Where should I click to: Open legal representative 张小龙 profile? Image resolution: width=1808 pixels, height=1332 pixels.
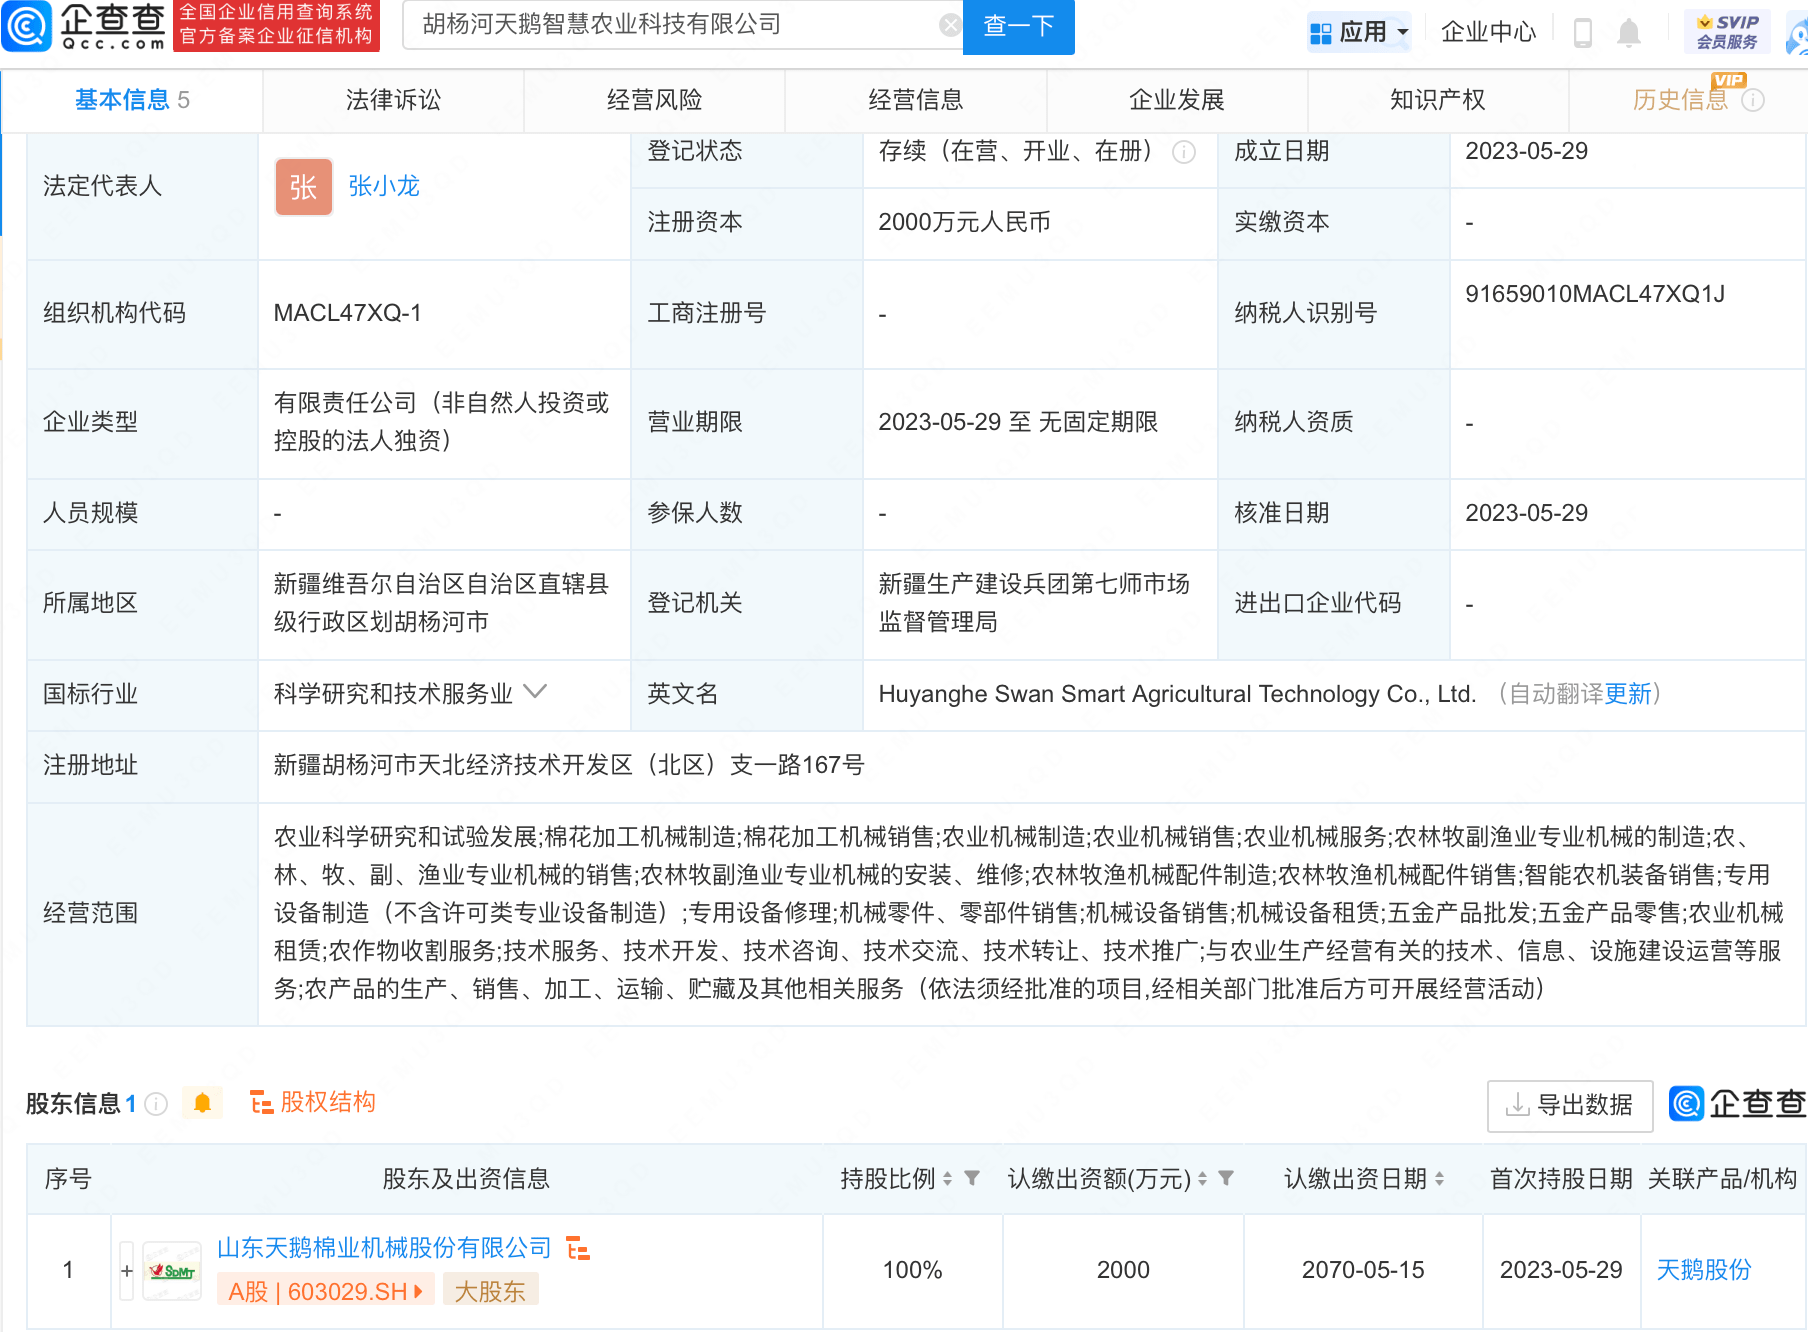(384, 186)
